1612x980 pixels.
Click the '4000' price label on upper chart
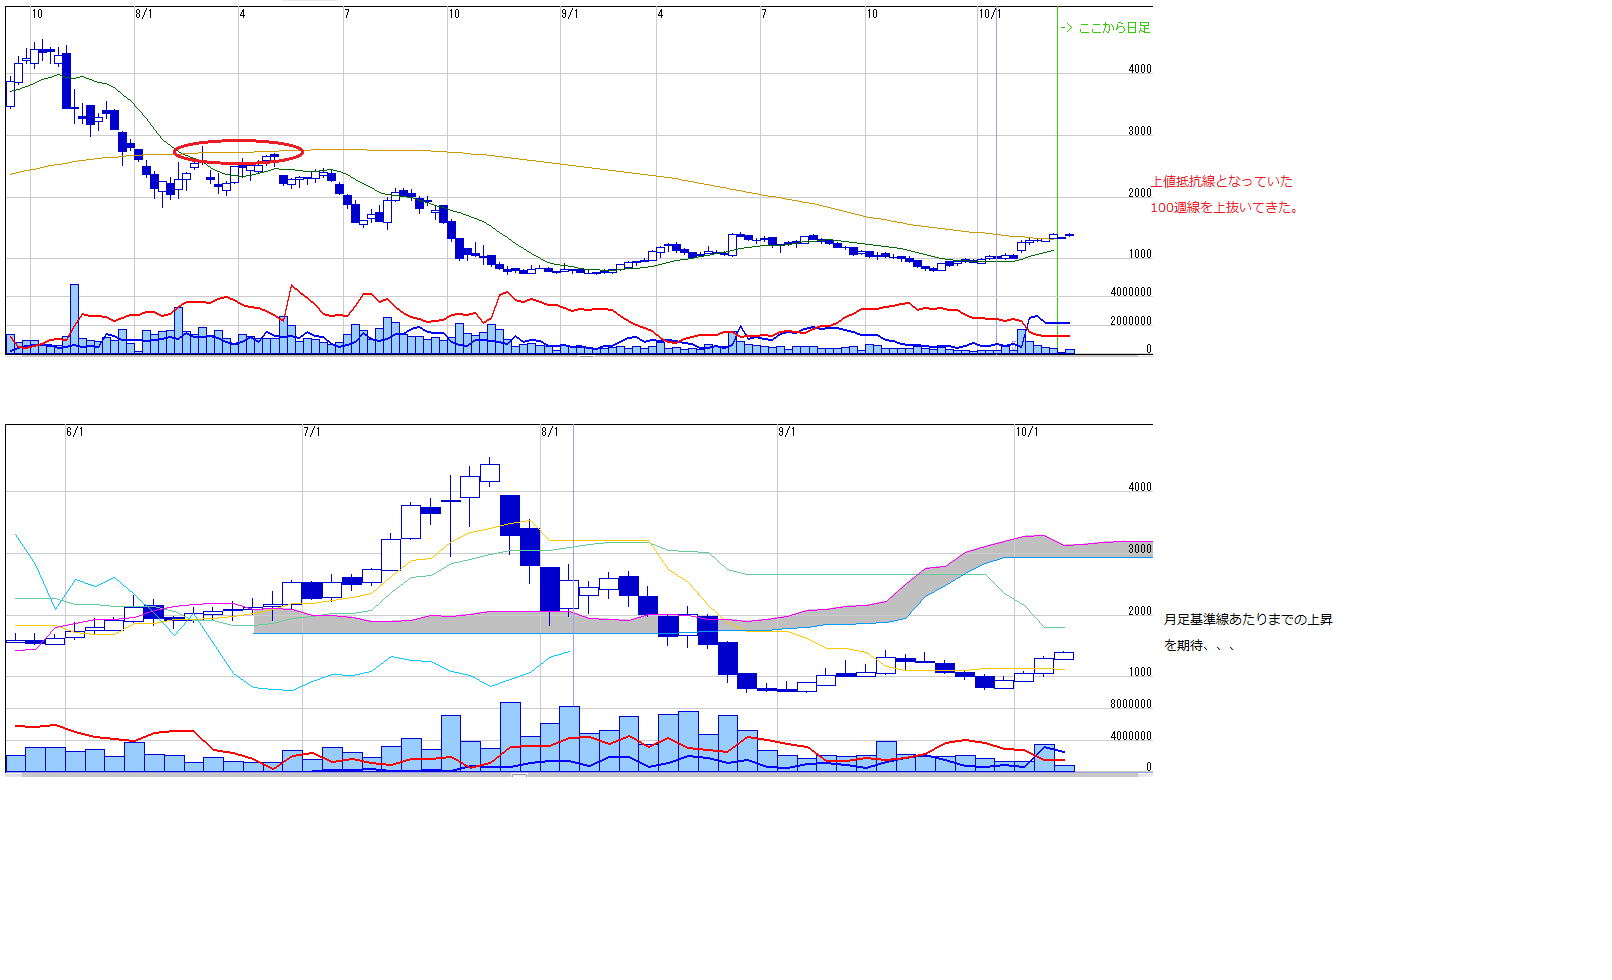tap(1140, 69)
